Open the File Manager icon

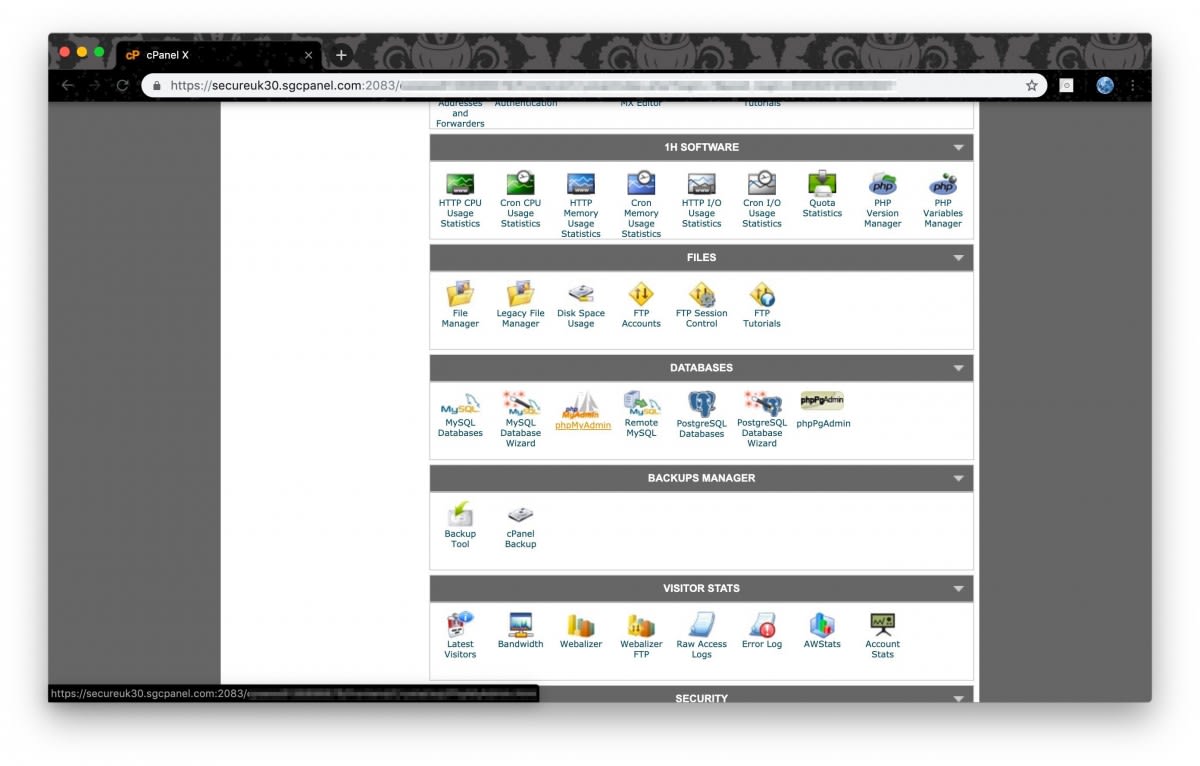pos(460,294)
